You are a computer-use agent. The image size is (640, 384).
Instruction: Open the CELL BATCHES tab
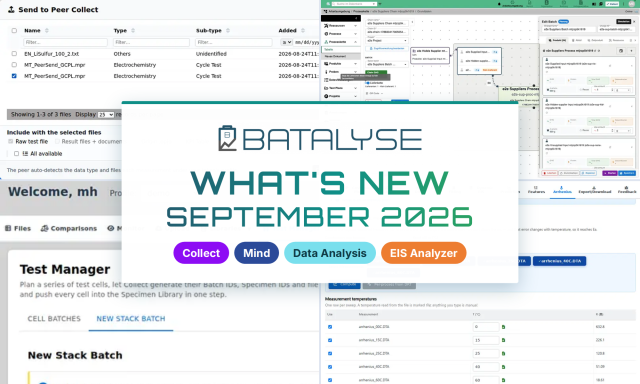(x=54, y=319)
